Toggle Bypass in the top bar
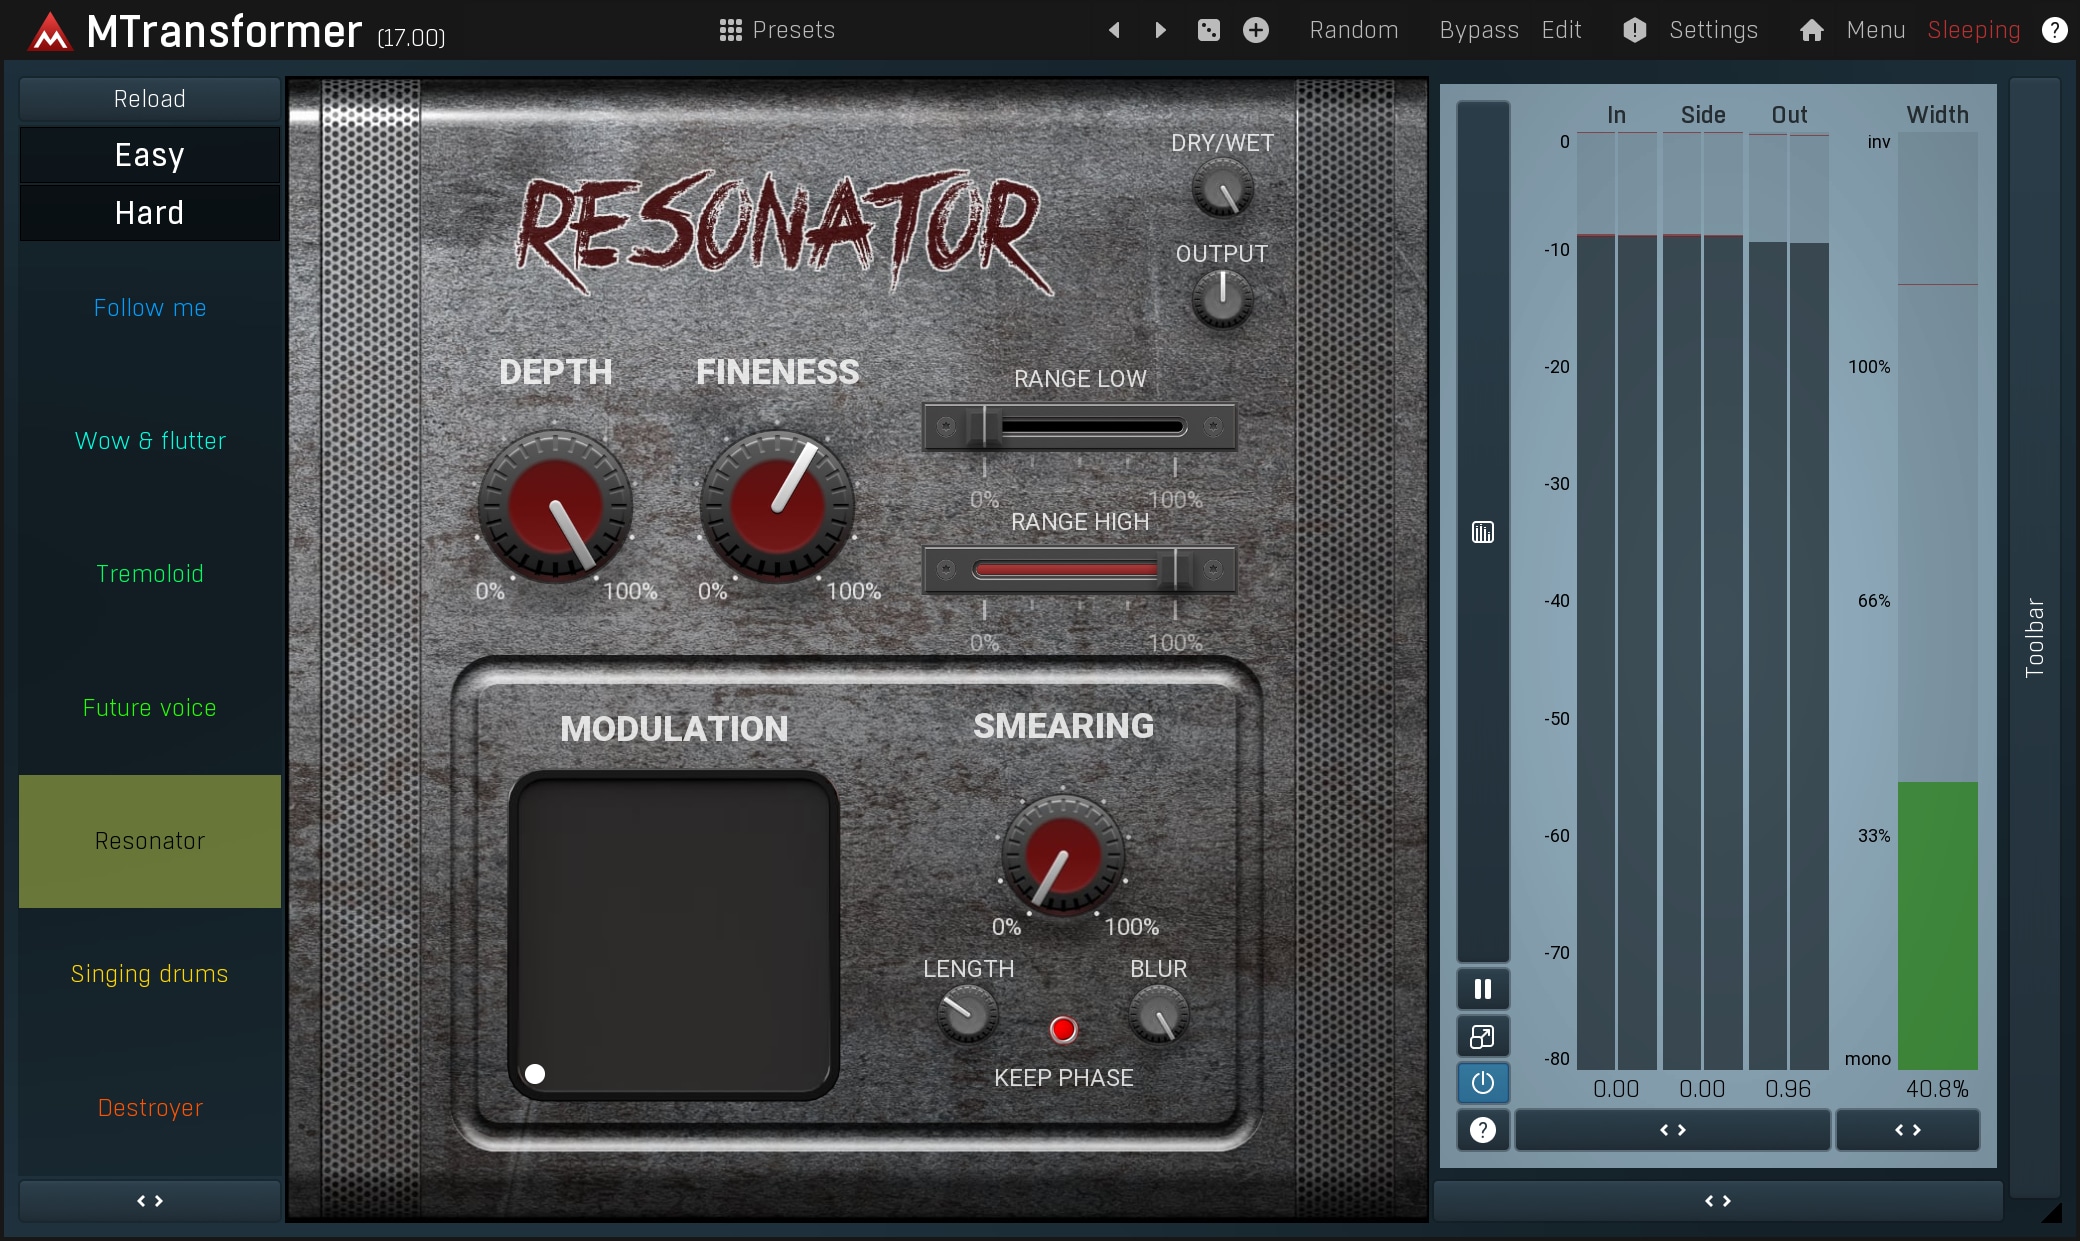Viewport: 2080px width, 1241px height. coord(1478,30)
